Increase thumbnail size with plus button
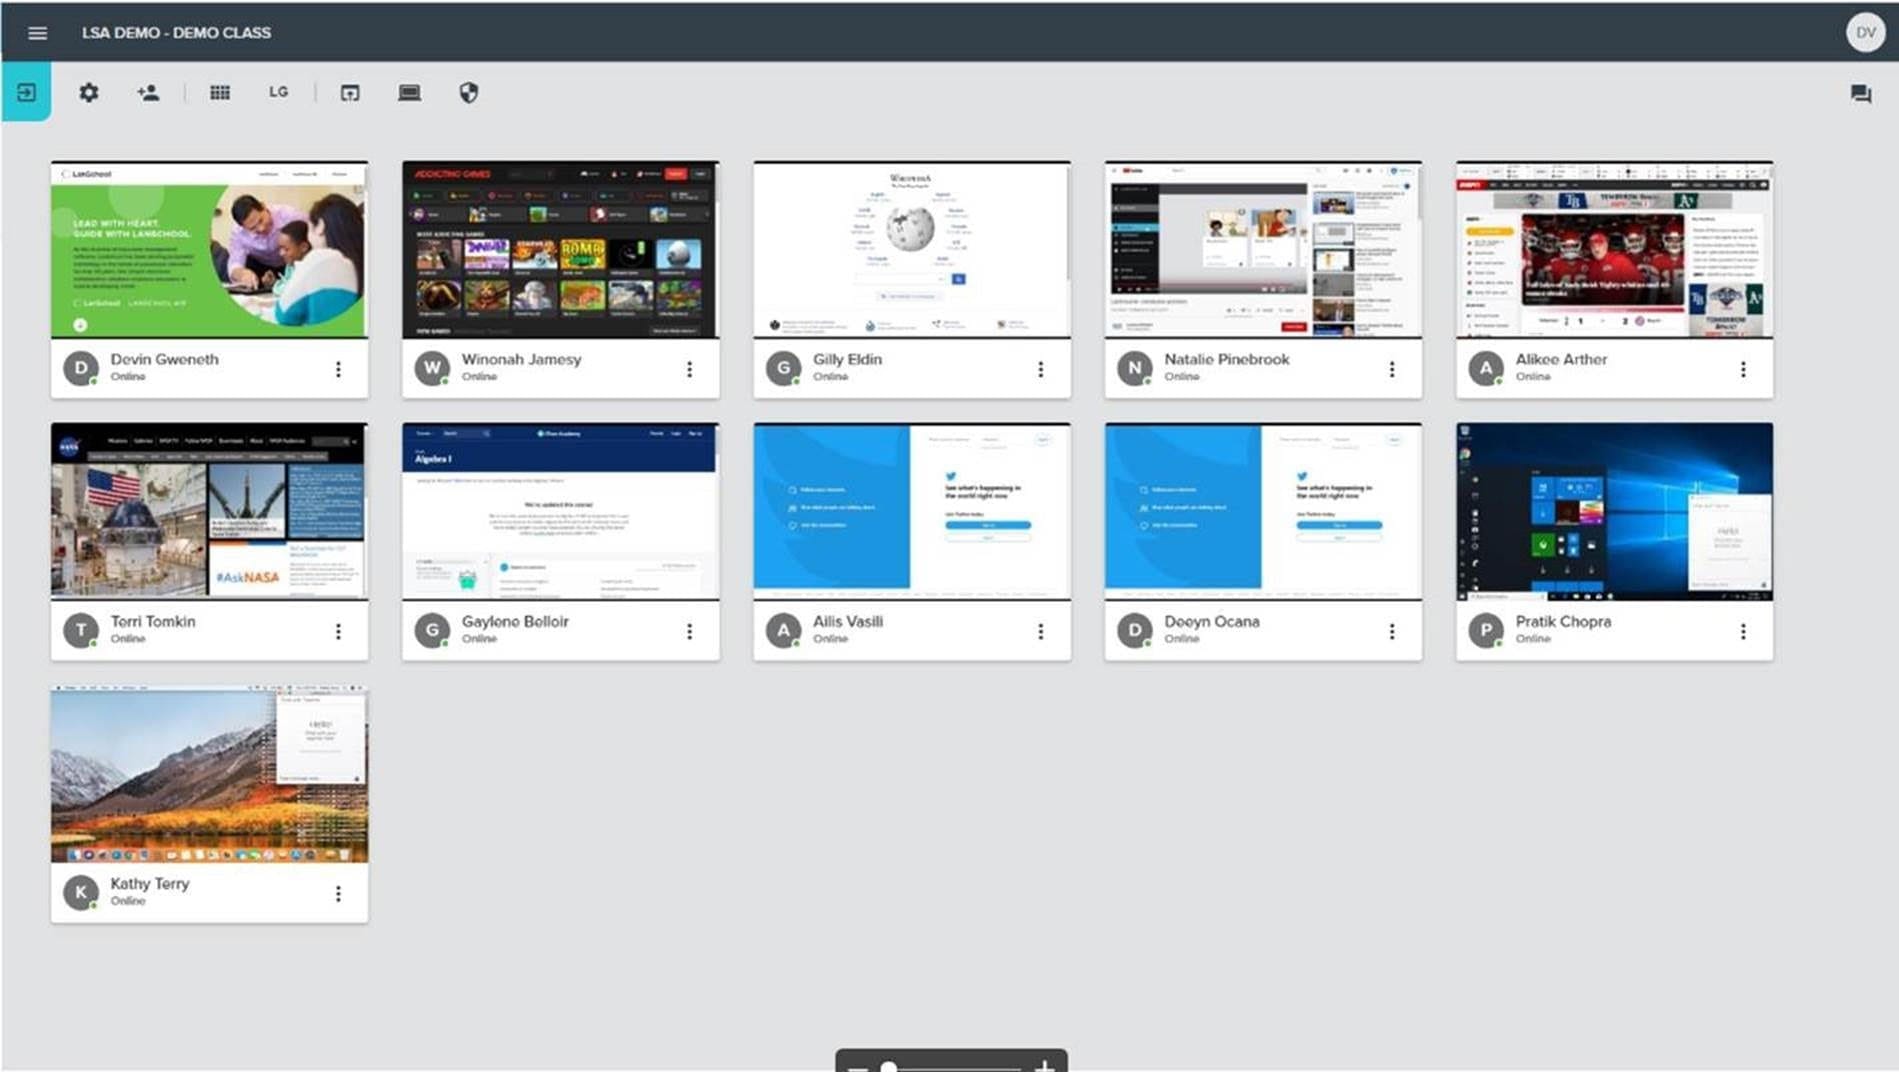Image resolution: width=1899 pixels, height=1072 pixels. click(1044, 1066)
